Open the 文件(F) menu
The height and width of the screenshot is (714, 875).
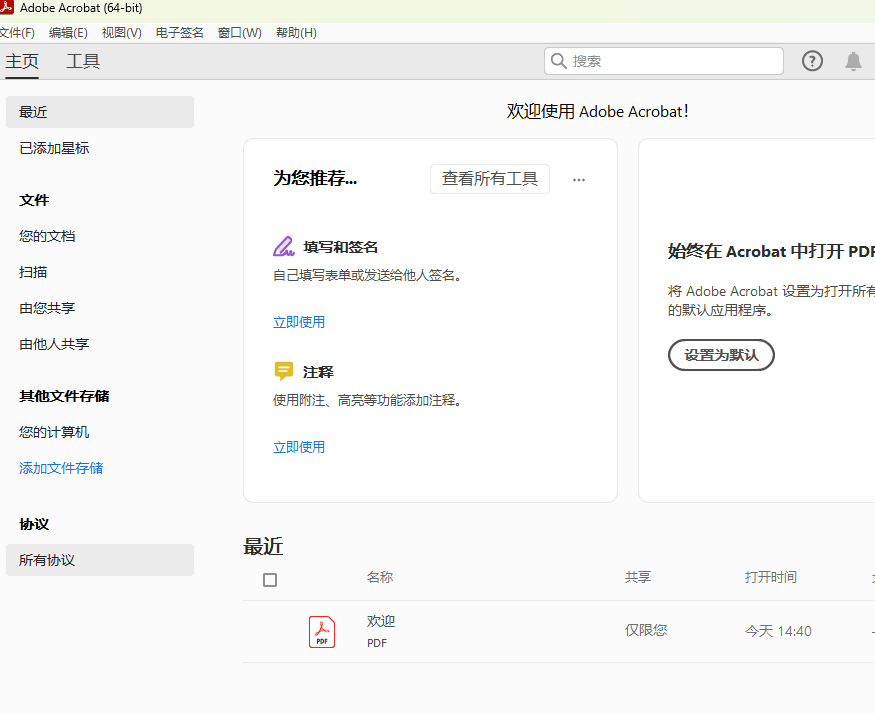click(x=17, y=33)
